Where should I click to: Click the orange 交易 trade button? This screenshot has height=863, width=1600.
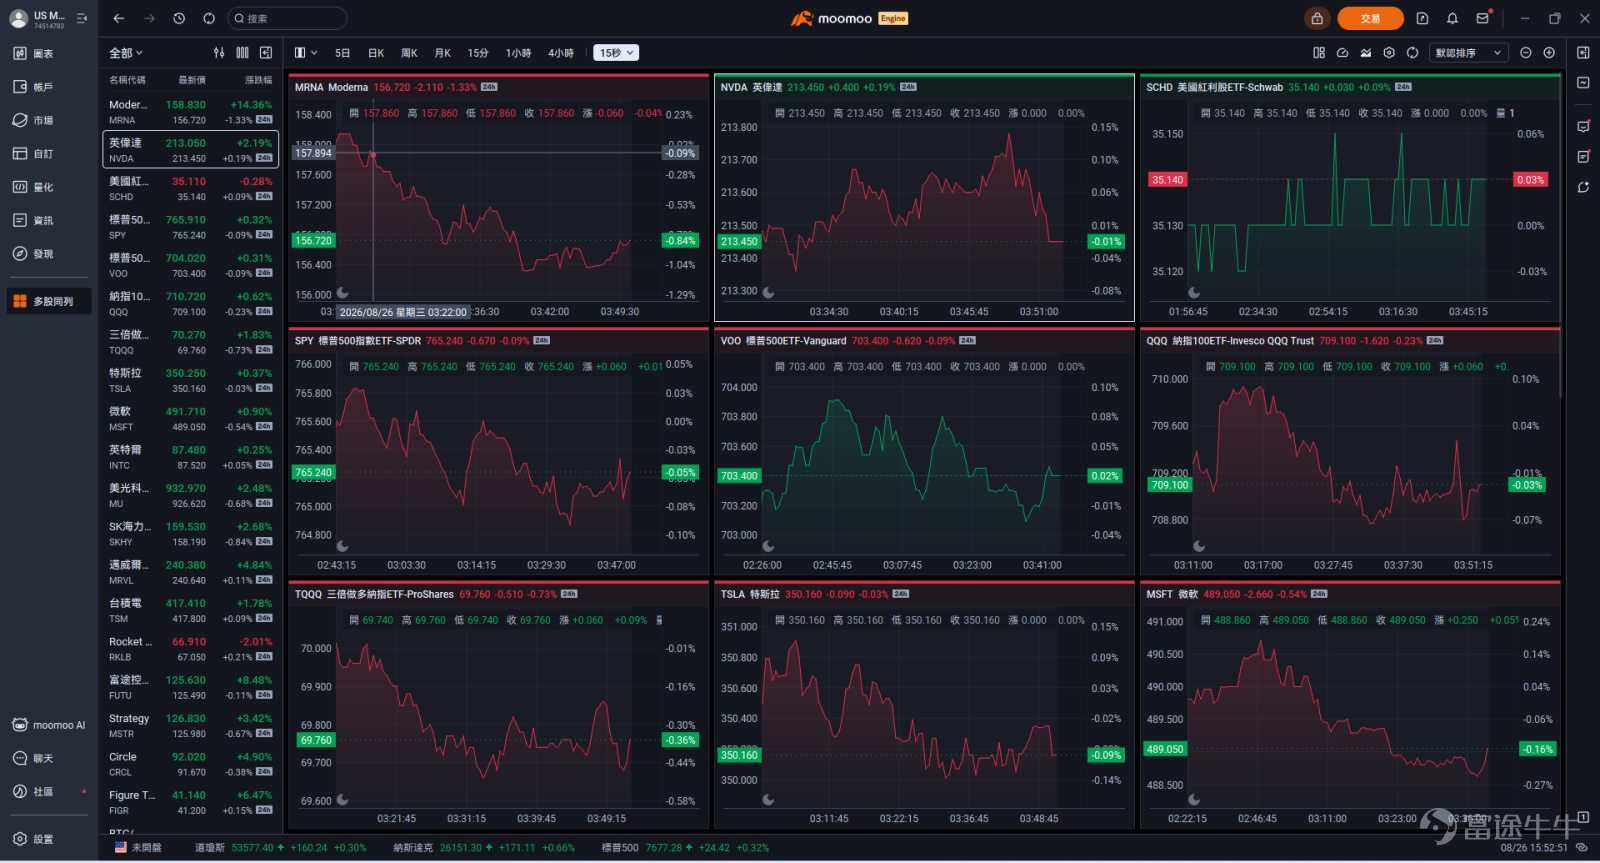[1370, 18]
